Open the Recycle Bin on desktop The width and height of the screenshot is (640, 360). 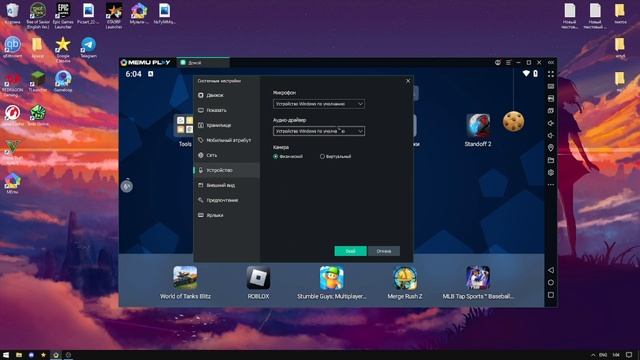(12, 14)
